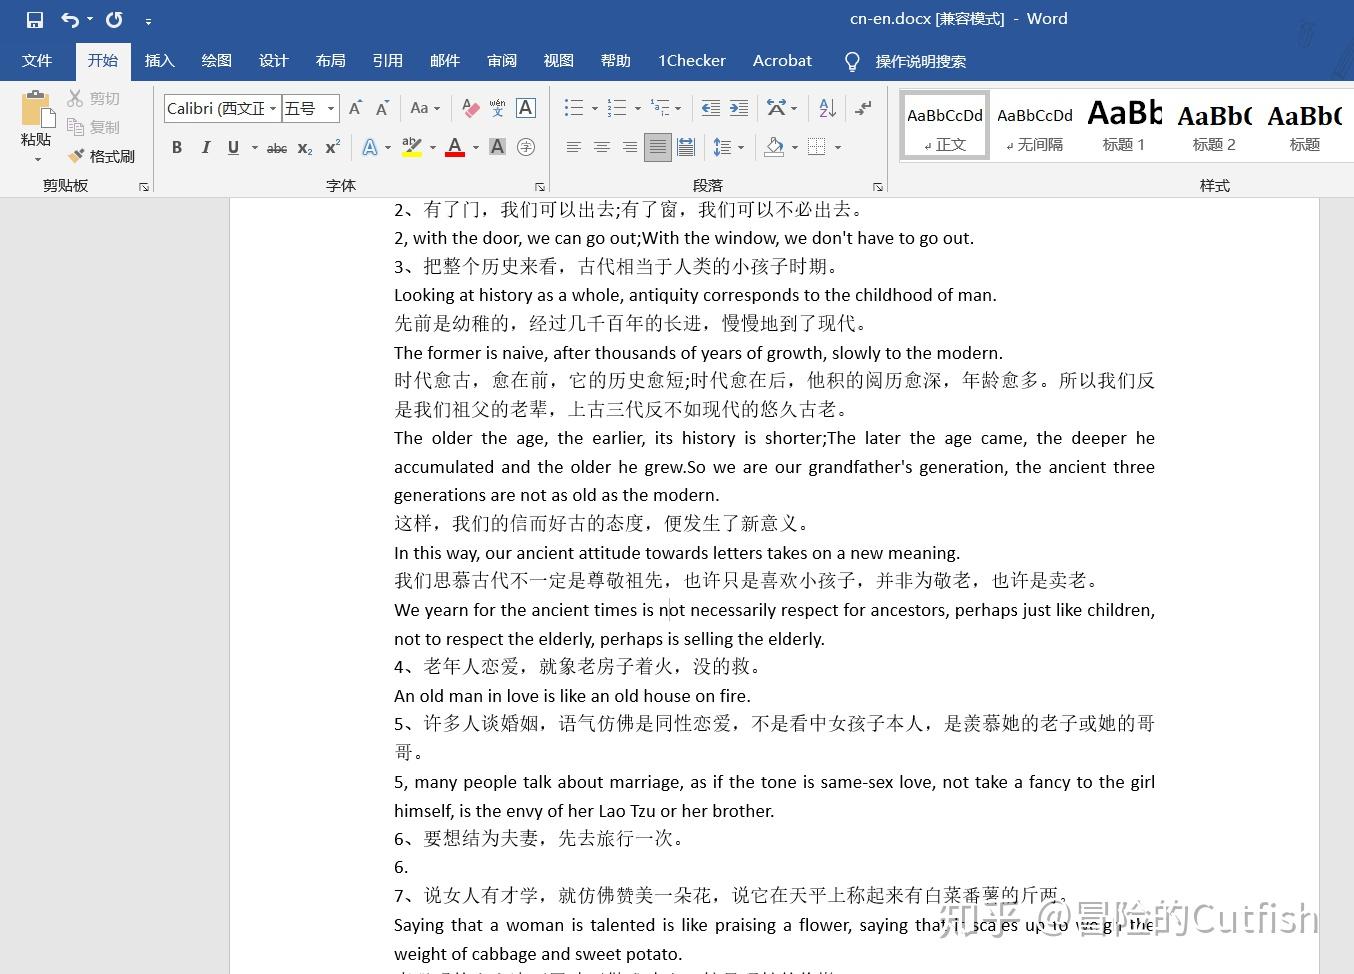1354x974 pixels.
Task: Switch to the 插入 ribbon tab
Action: pyautogui.click(x=159, y=61)
